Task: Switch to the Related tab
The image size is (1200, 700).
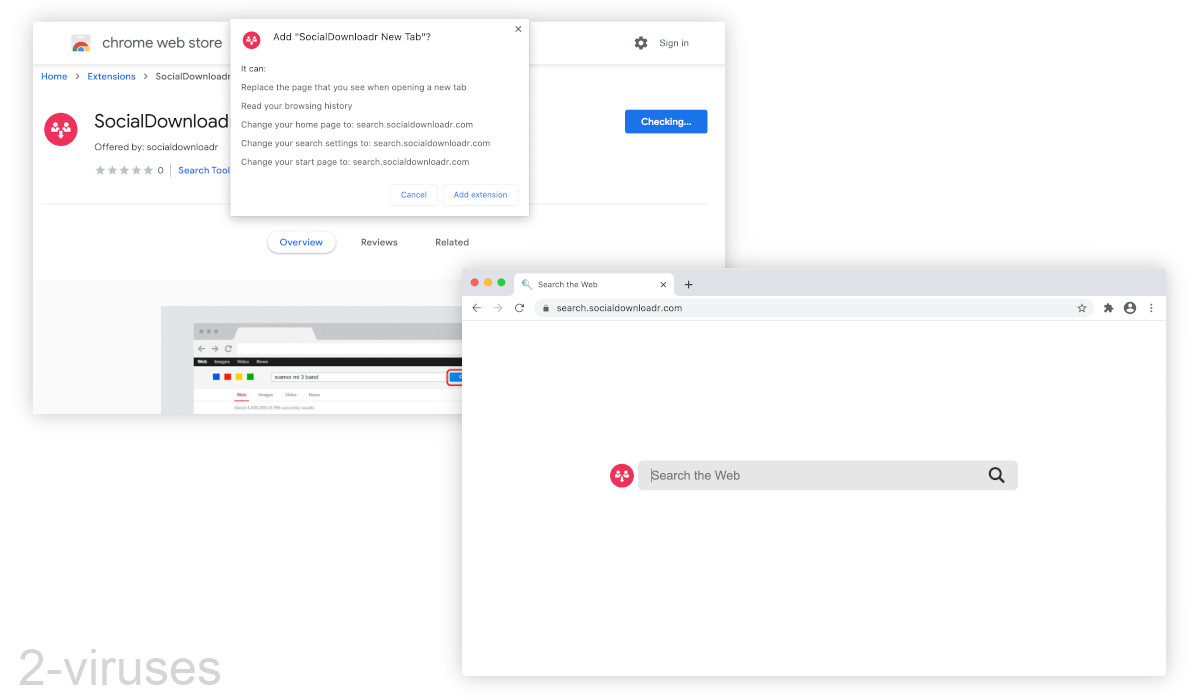Action: point(452,242)
